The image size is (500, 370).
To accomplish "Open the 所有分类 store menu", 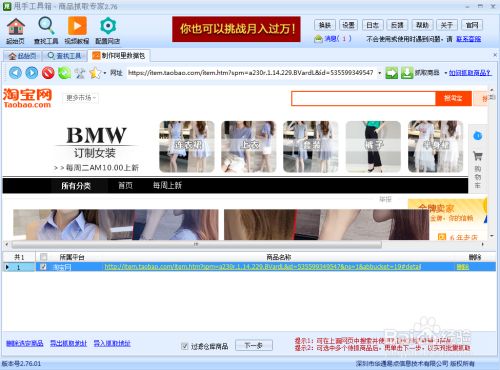I will pos(76,185).
